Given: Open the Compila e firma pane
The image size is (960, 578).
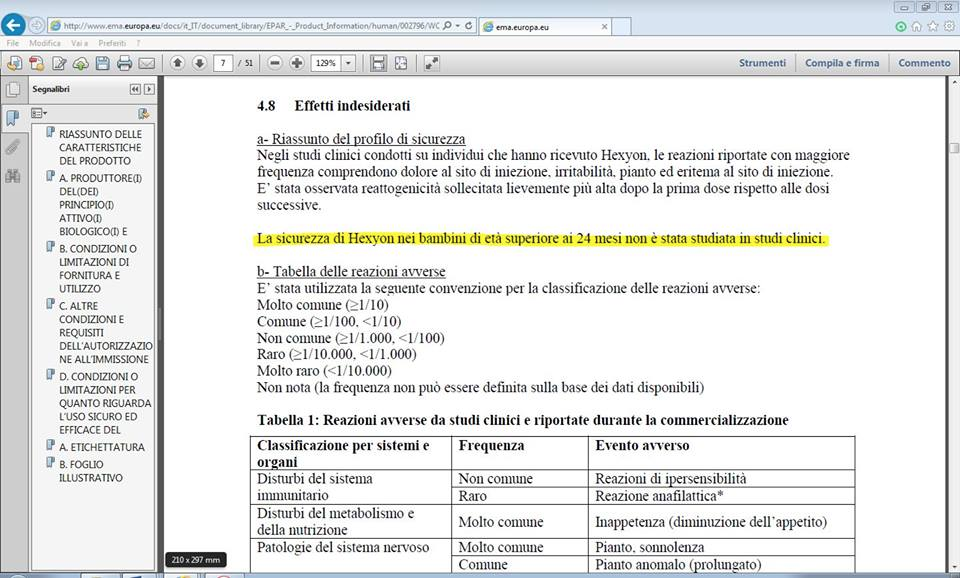Looking at the screenshot, I should (x=842, y=62).
